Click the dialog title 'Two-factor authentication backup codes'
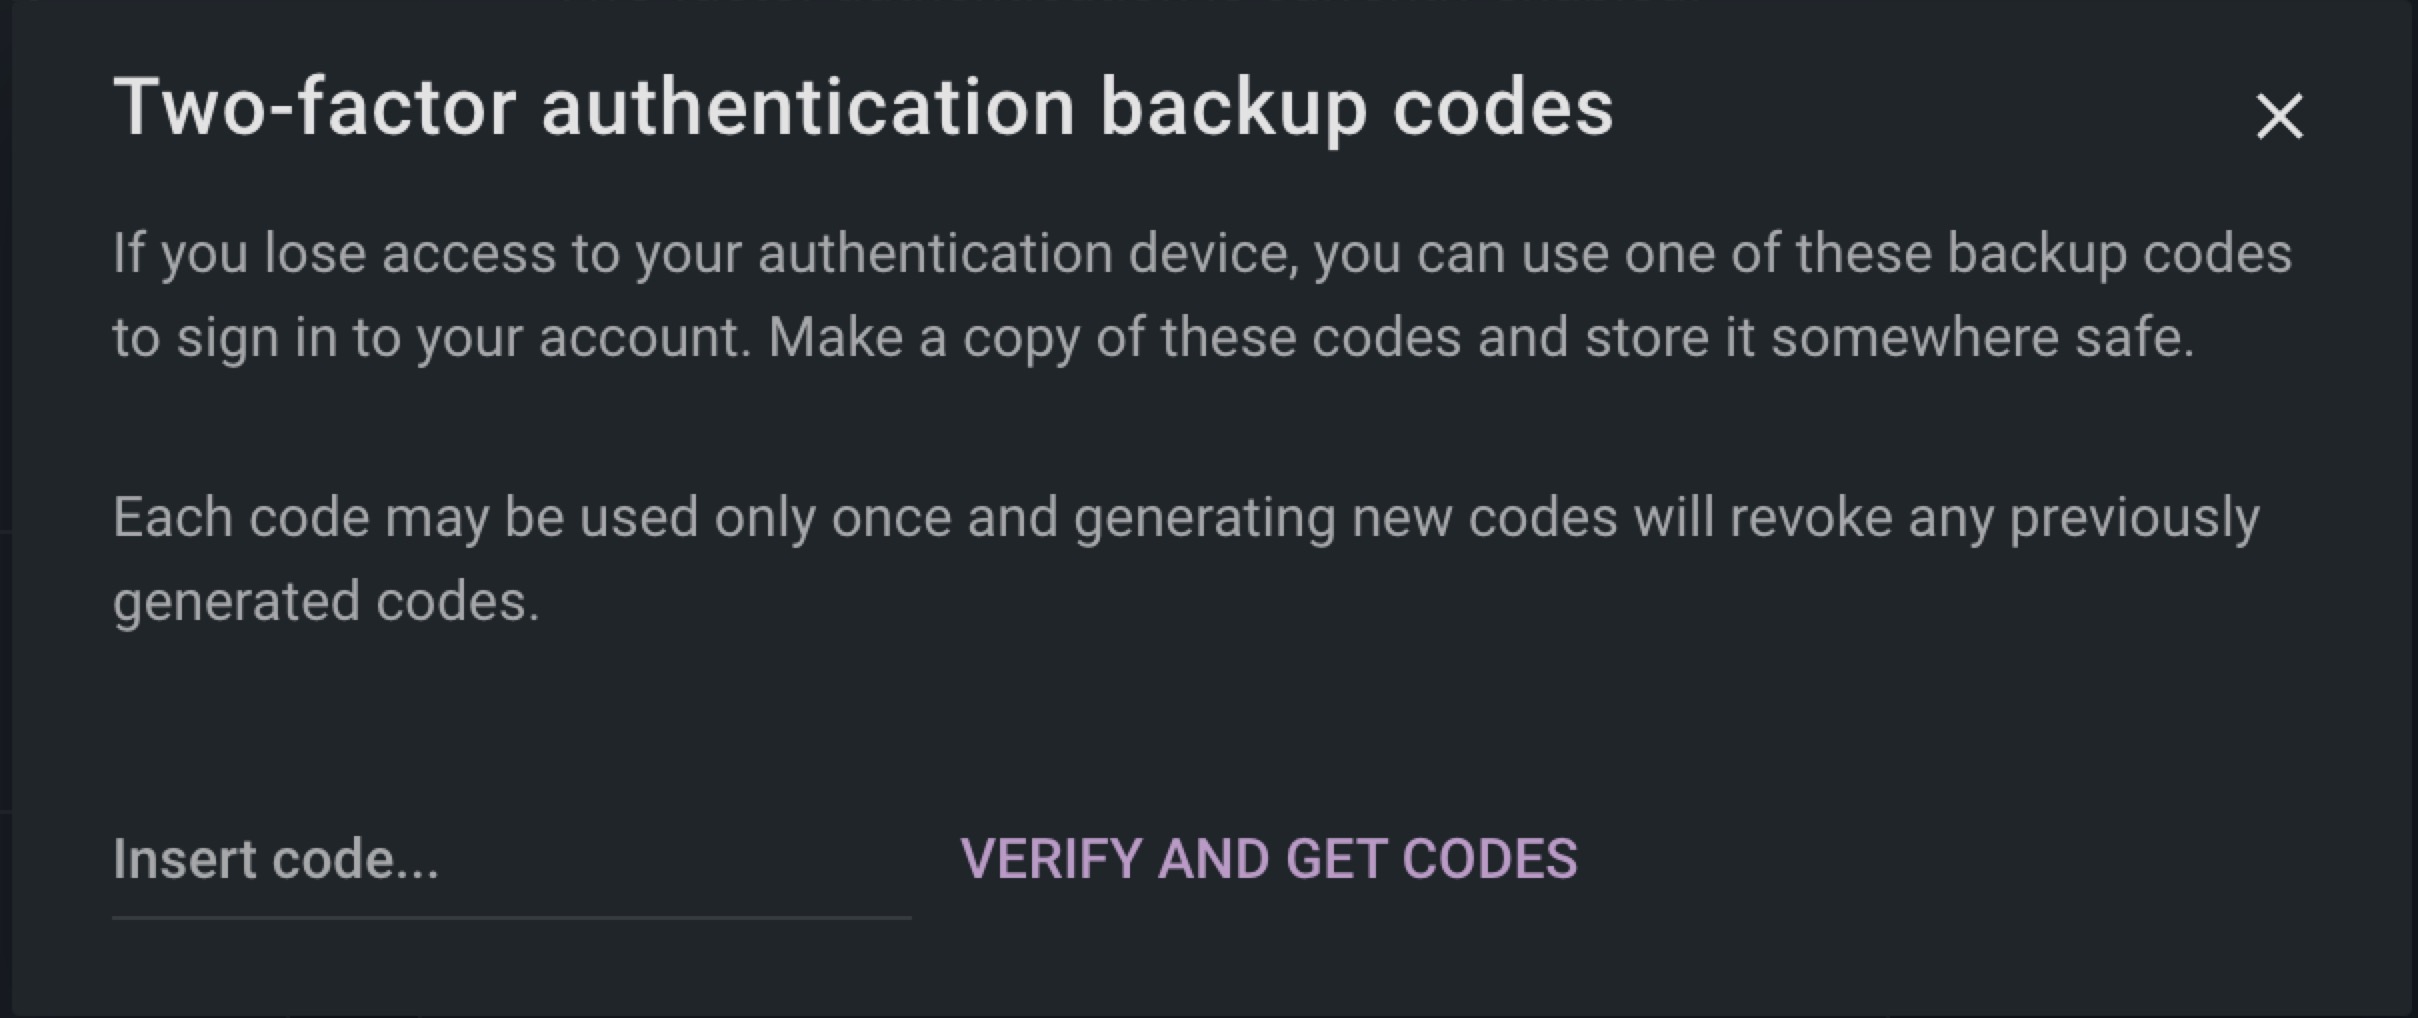The height and width of the screenshot is (1018, 2418). [862, 106]
